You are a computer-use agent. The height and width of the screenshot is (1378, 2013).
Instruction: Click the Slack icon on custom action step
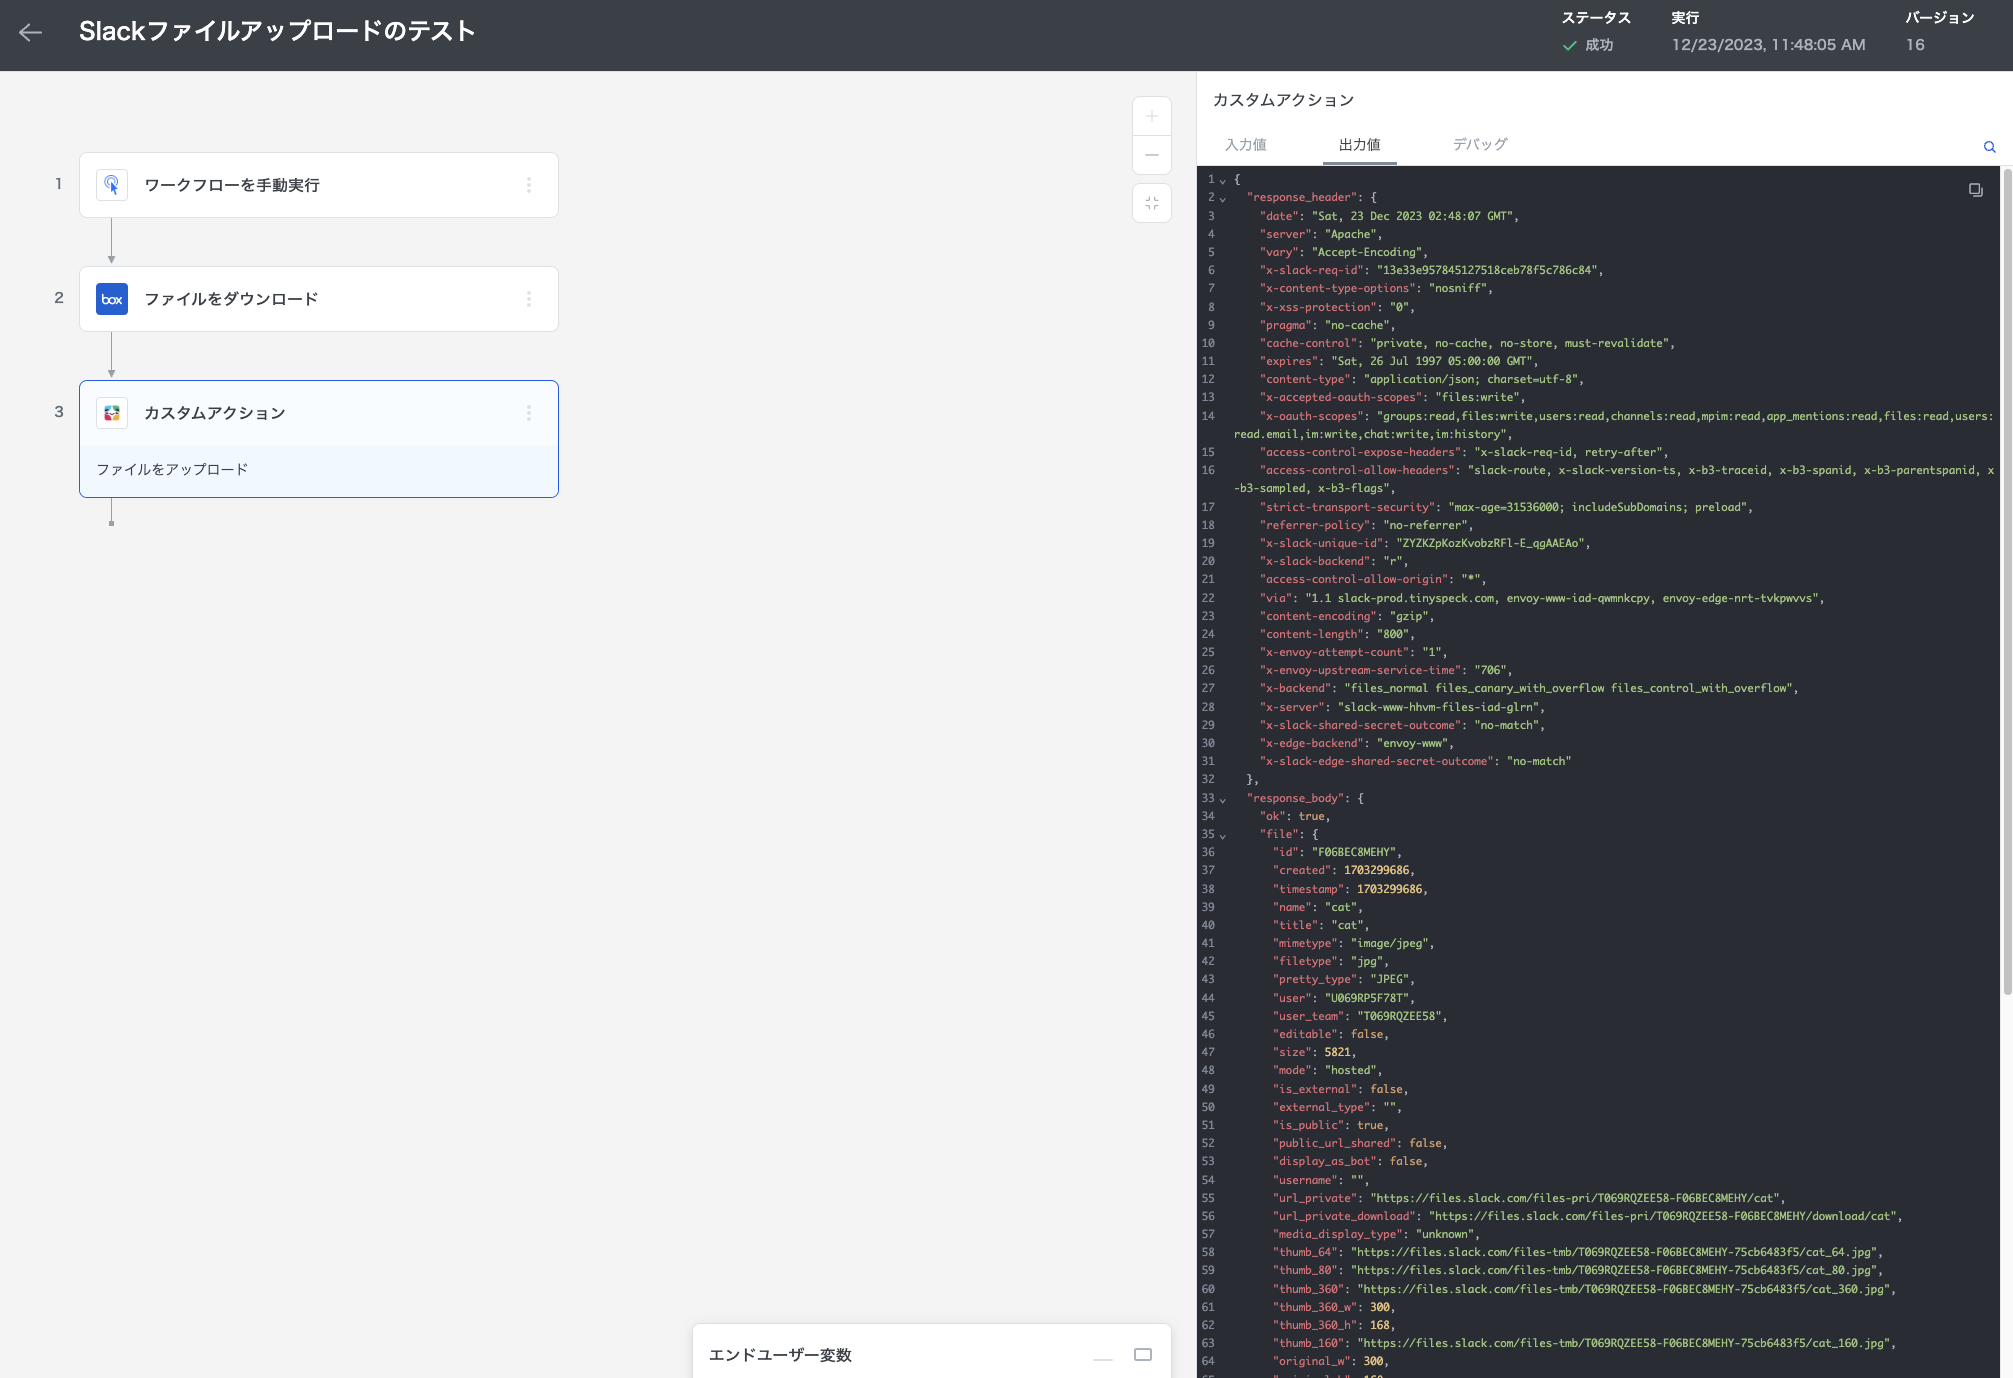pos(112,413)
